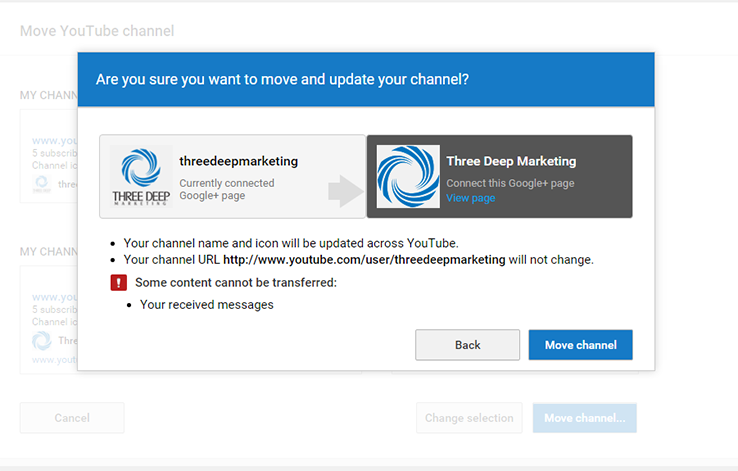Click the small swirl icon in the lower background card

pos(41,341)
